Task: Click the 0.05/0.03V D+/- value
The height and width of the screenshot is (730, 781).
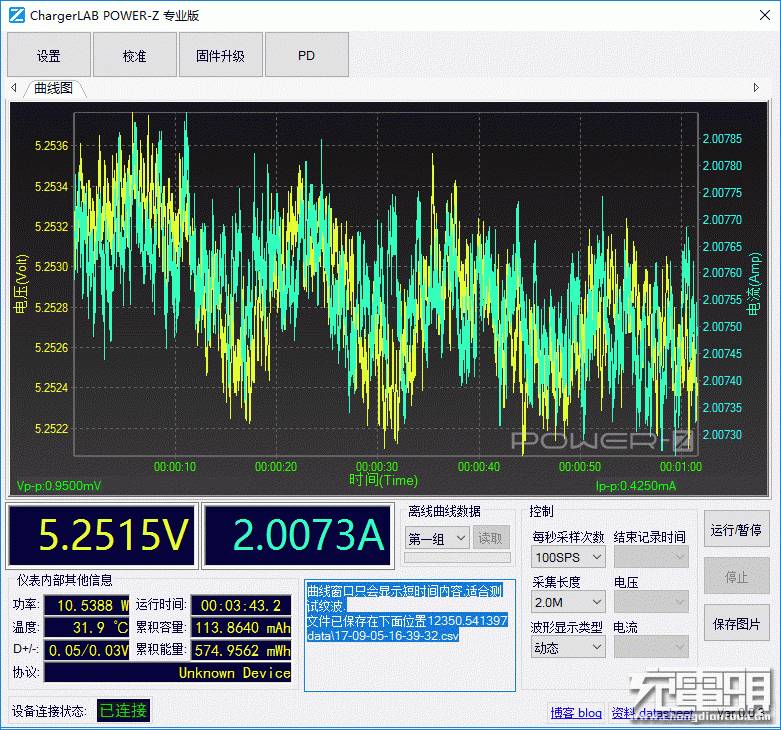Action: [x=87, y=649]
